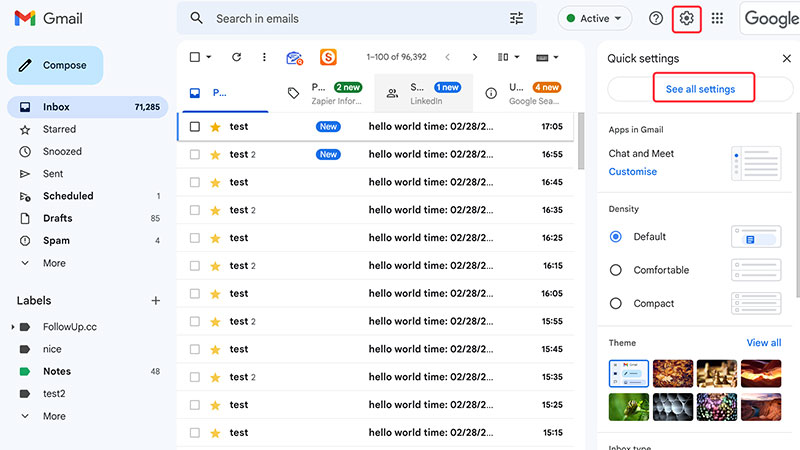Select the 16:15 test 2 email checkbox
800x450 pixels.
tap(194, 266)
